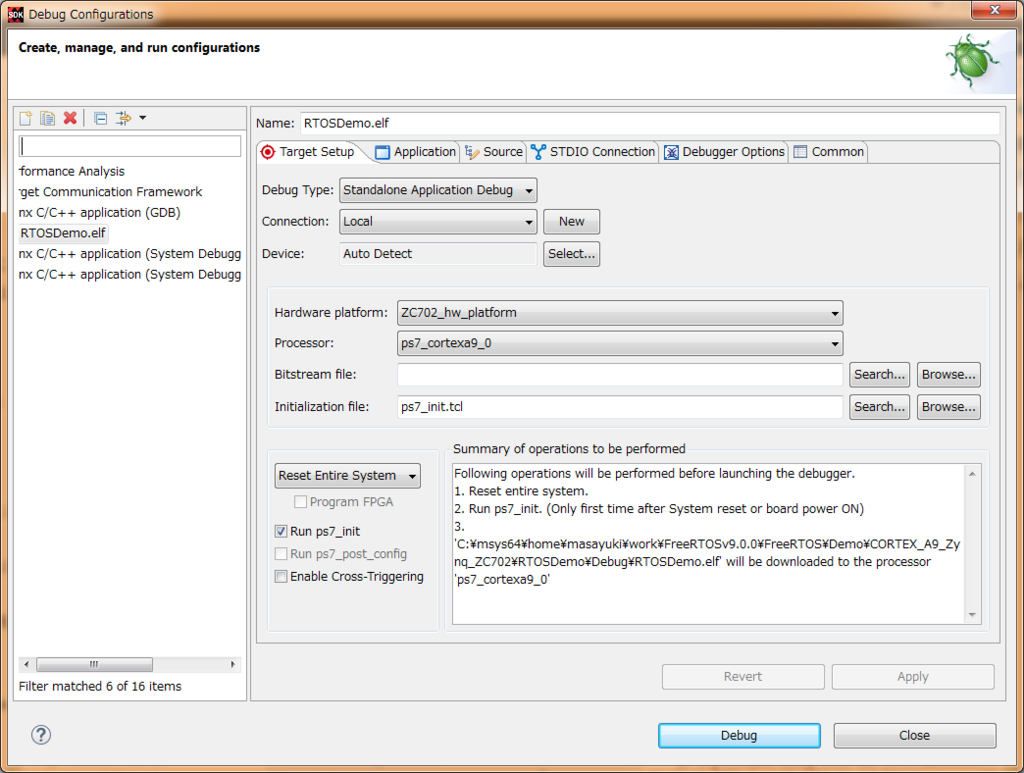Select the C/C++ application (GDB) item
This screenshot has width=1024, height=773.
(99, 212)
